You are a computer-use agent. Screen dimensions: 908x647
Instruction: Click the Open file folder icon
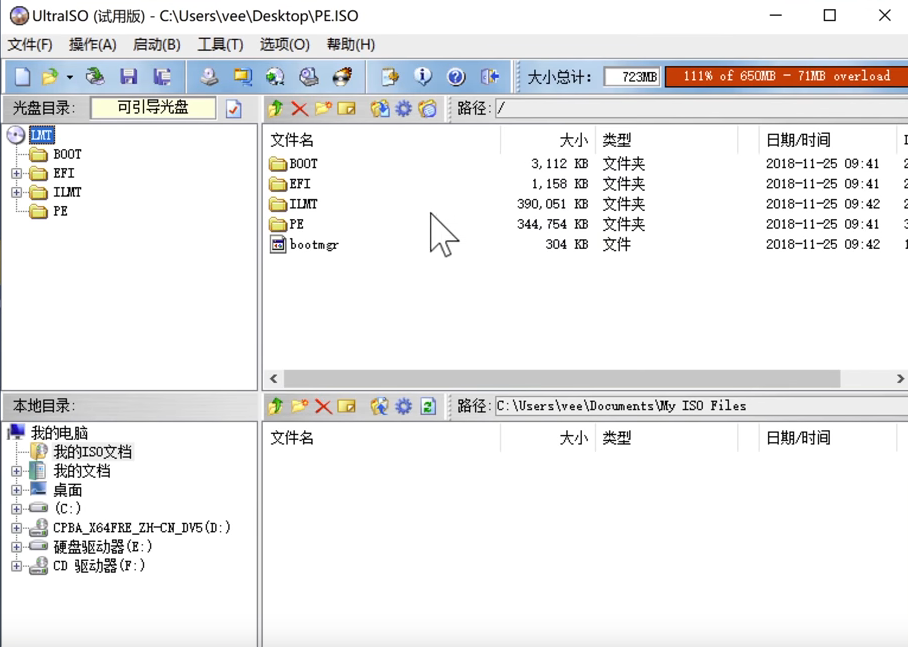(50, 76)
